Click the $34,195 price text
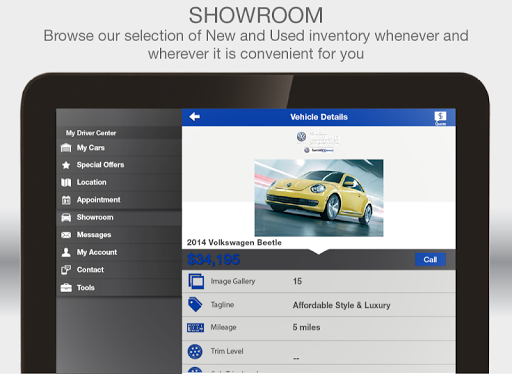This screenshot has height=374, width=512. (213, 260)
